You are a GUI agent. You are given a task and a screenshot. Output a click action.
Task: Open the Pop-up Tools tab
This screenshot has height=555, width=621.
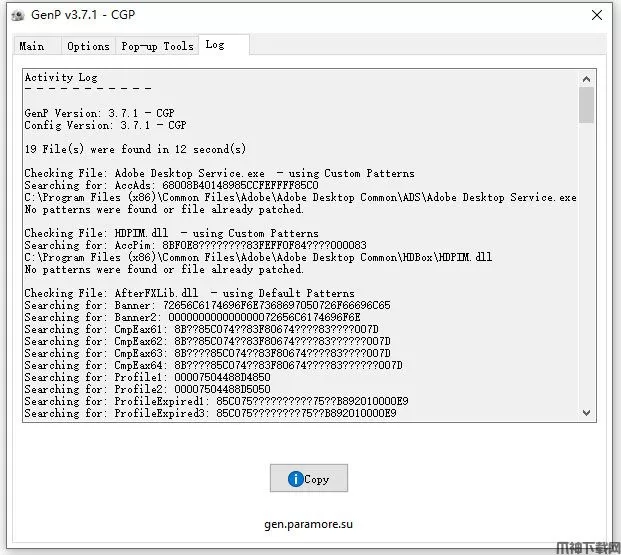pos(157,46)
